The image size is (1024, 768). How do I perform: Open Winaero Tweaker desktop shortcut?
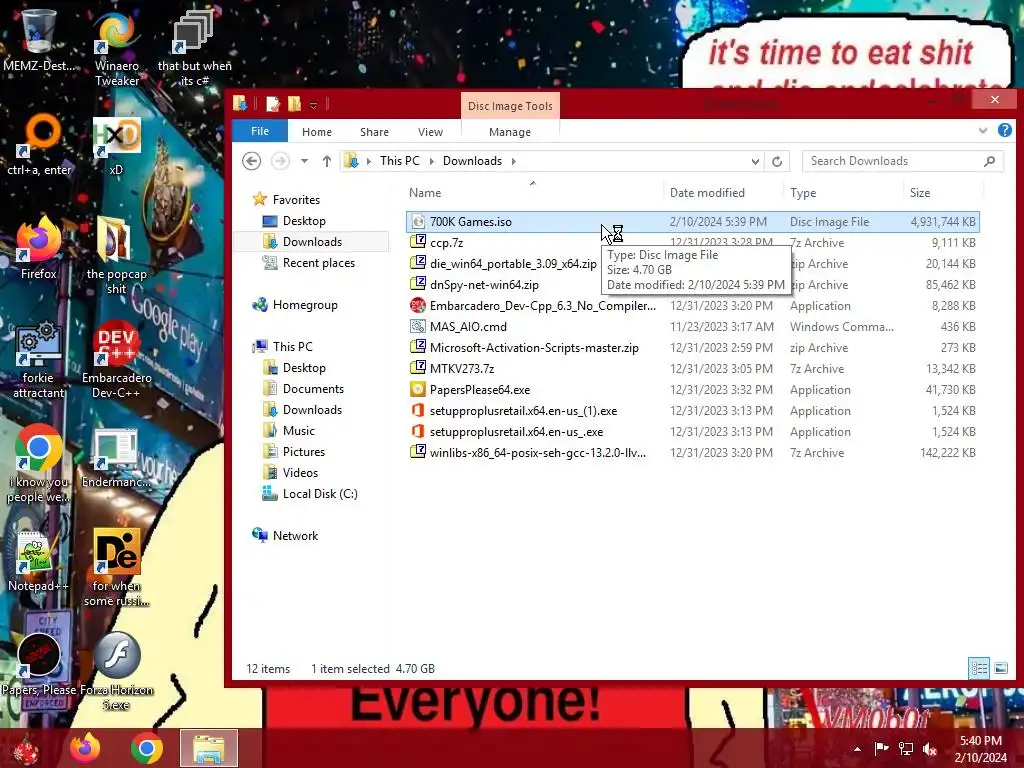coord(116,47)
